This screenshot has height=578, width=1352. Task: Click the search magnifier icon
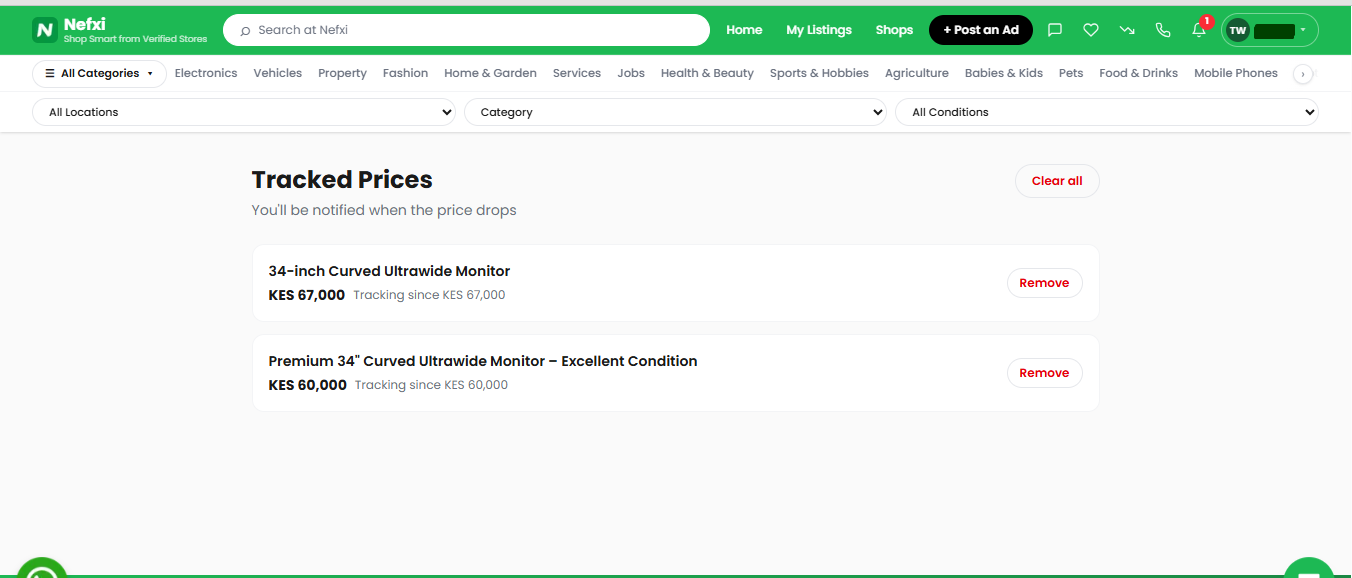tap(245, 31)
